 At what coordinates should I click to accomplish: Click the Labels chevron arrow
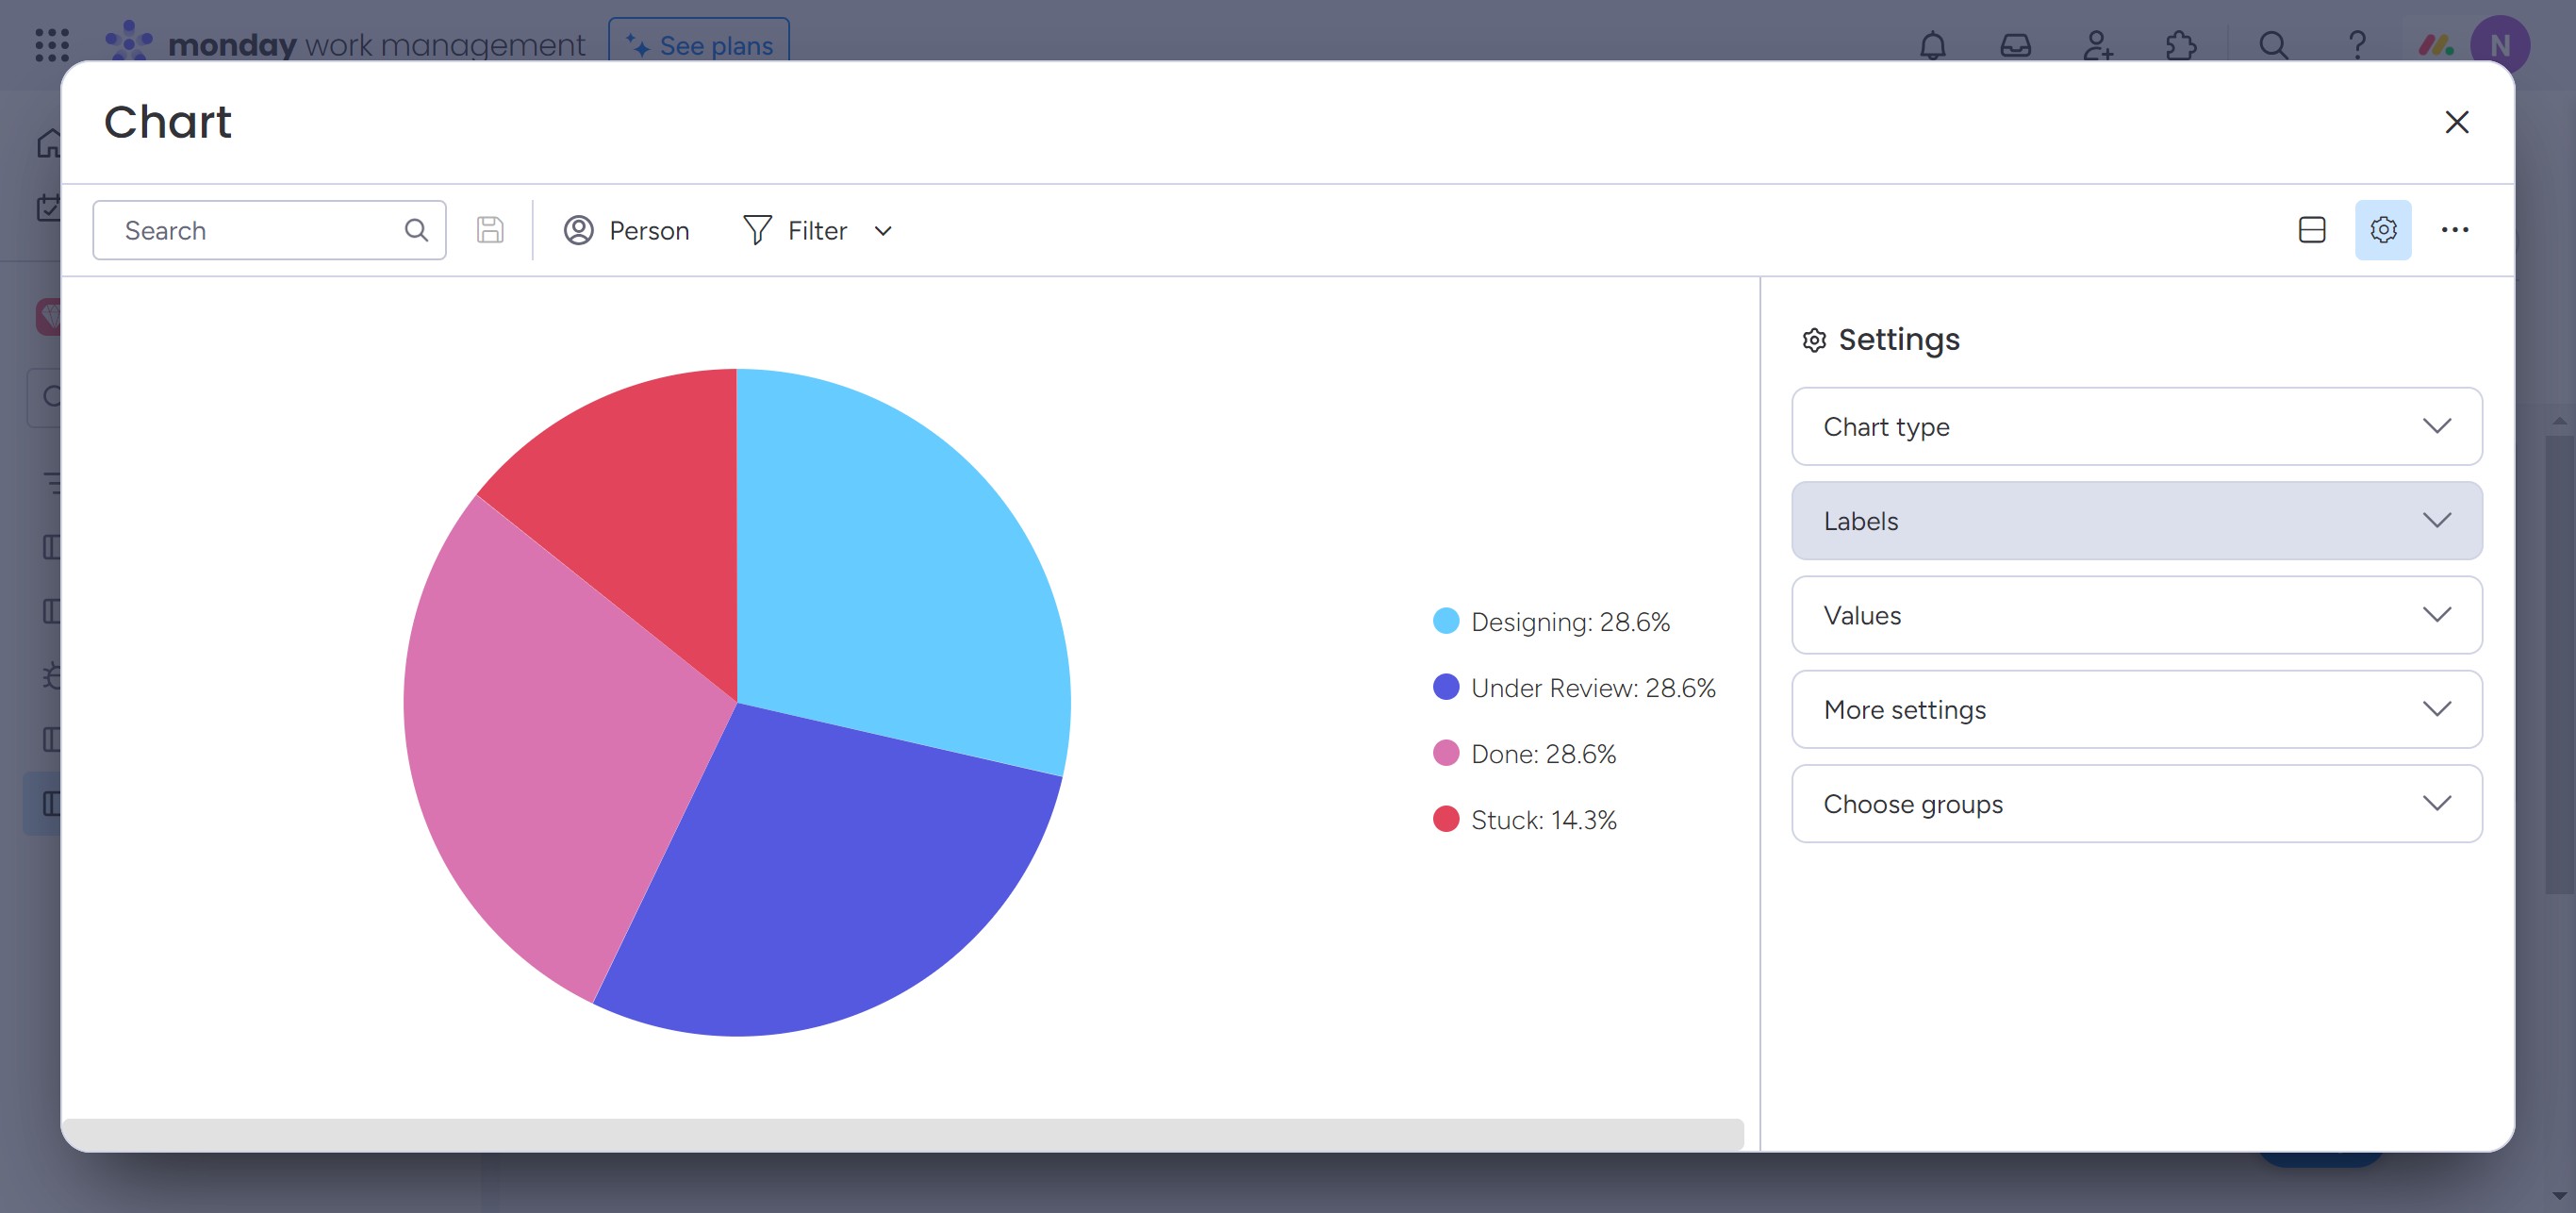pos(2437,520)
